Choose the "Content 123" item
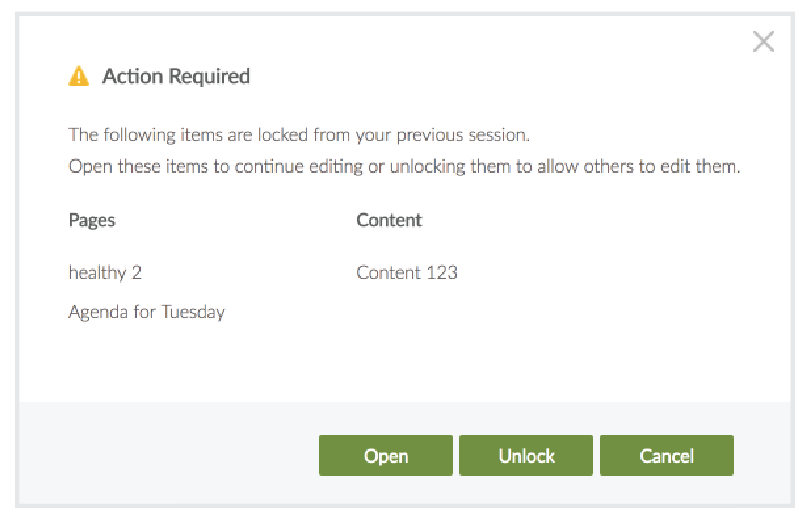 click(x=406, y=272)
